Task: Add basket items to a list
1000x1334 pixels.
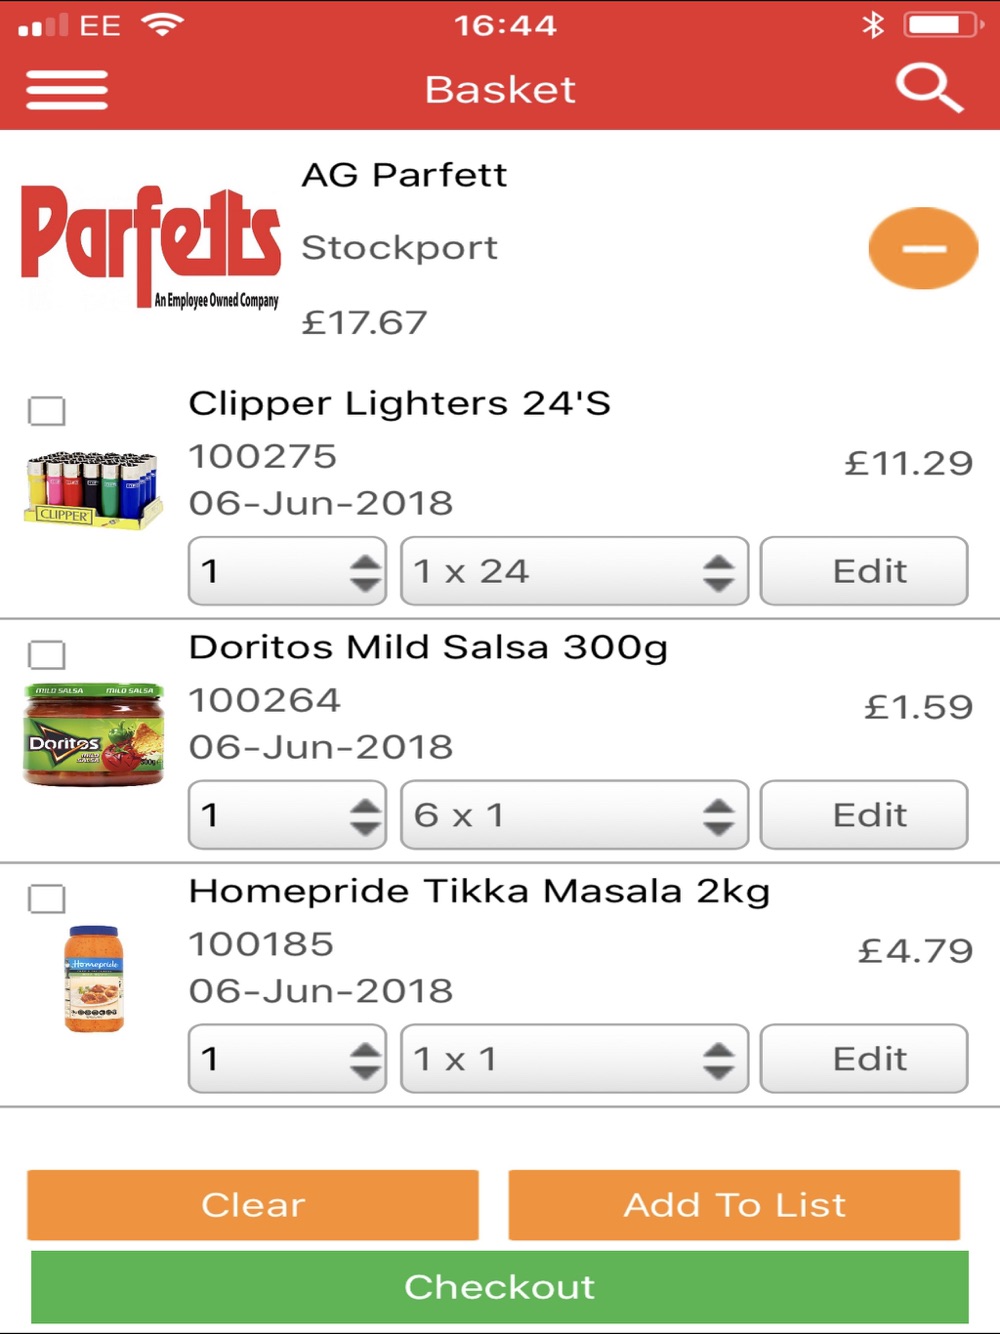Action: tap(734, 1205)
